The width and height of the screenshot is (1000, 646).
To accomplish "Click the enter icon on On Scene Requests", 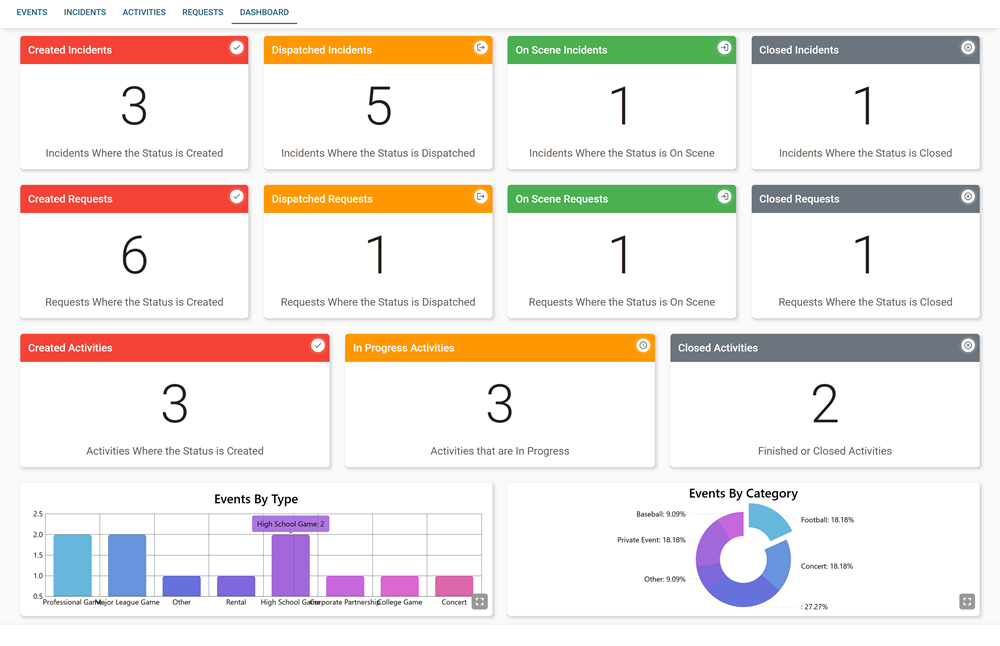I will click(x=724, y=197).
